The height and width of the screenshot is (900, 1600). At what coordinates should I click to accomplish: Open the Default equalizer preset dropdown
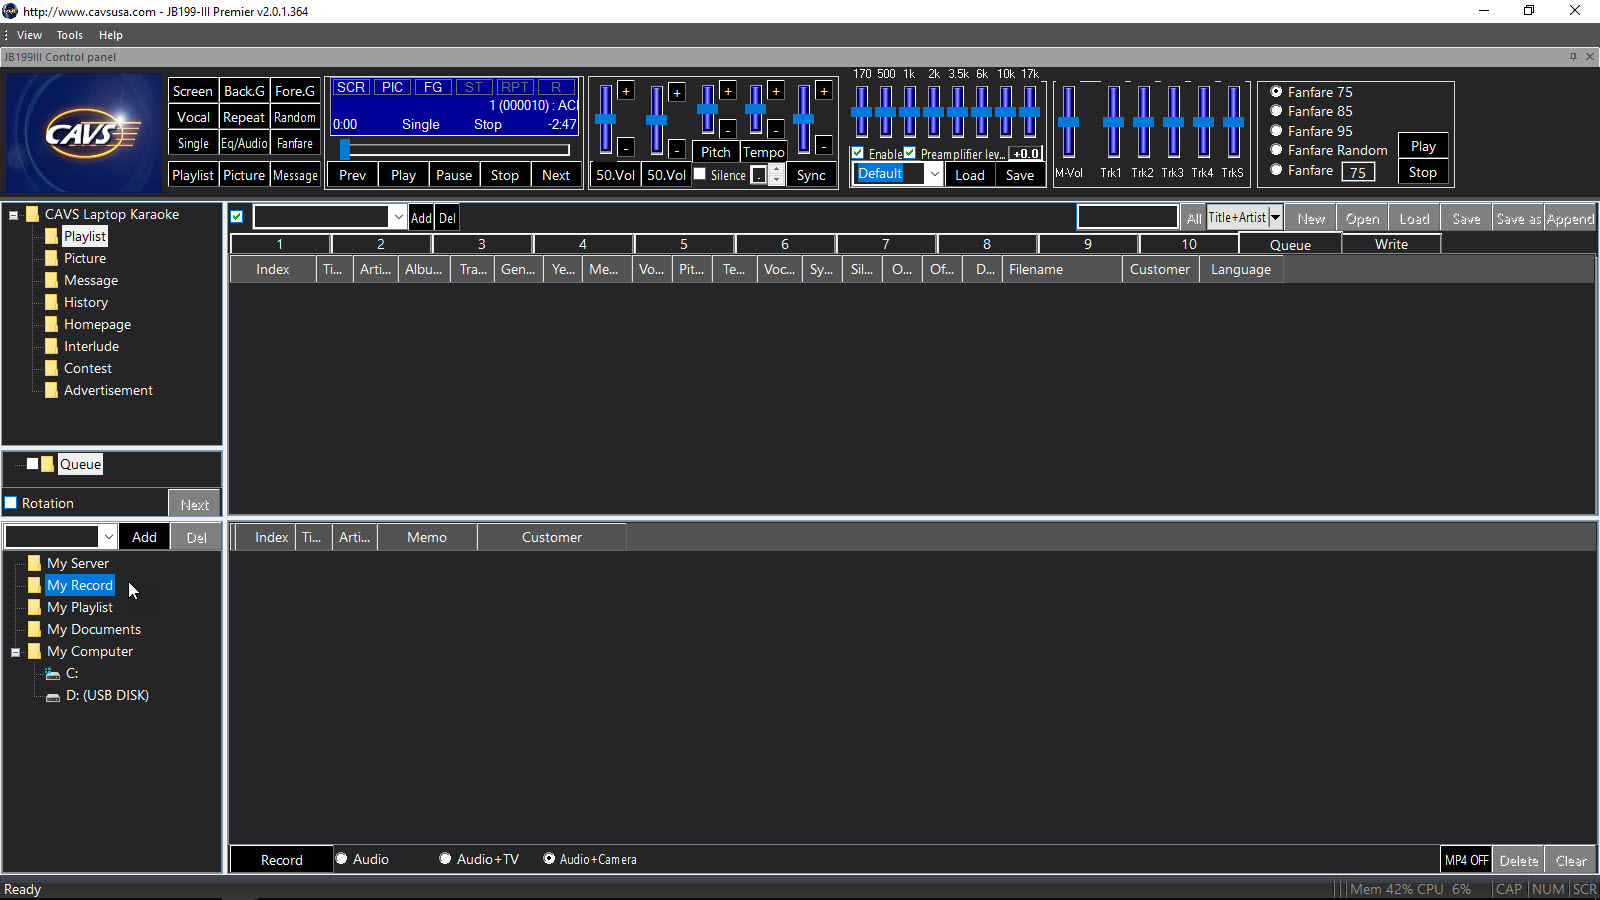point(934,174)
